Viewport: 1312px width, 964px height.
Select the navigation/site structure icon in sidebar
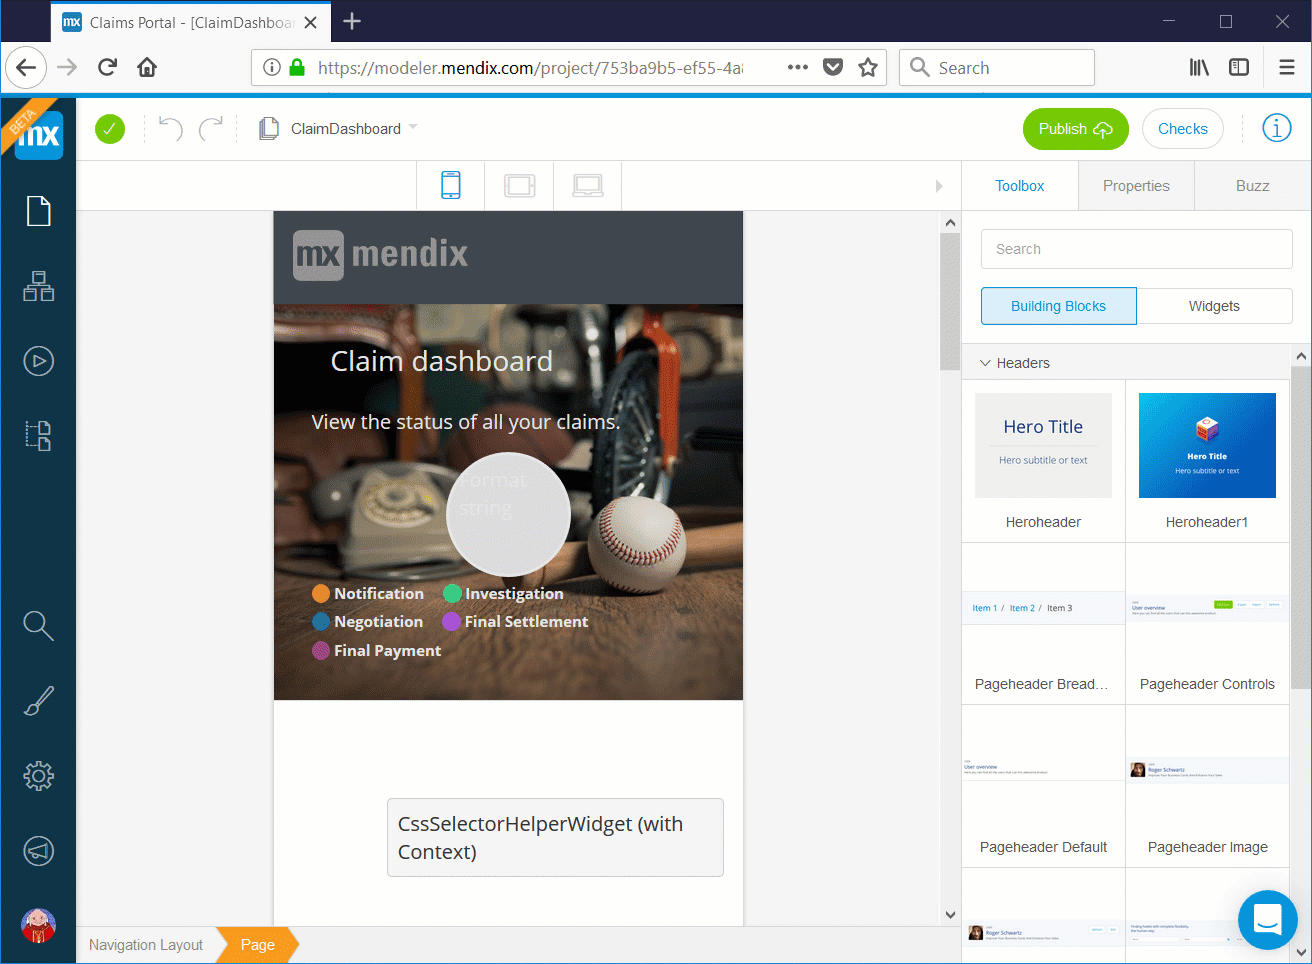tap(38, 287)
